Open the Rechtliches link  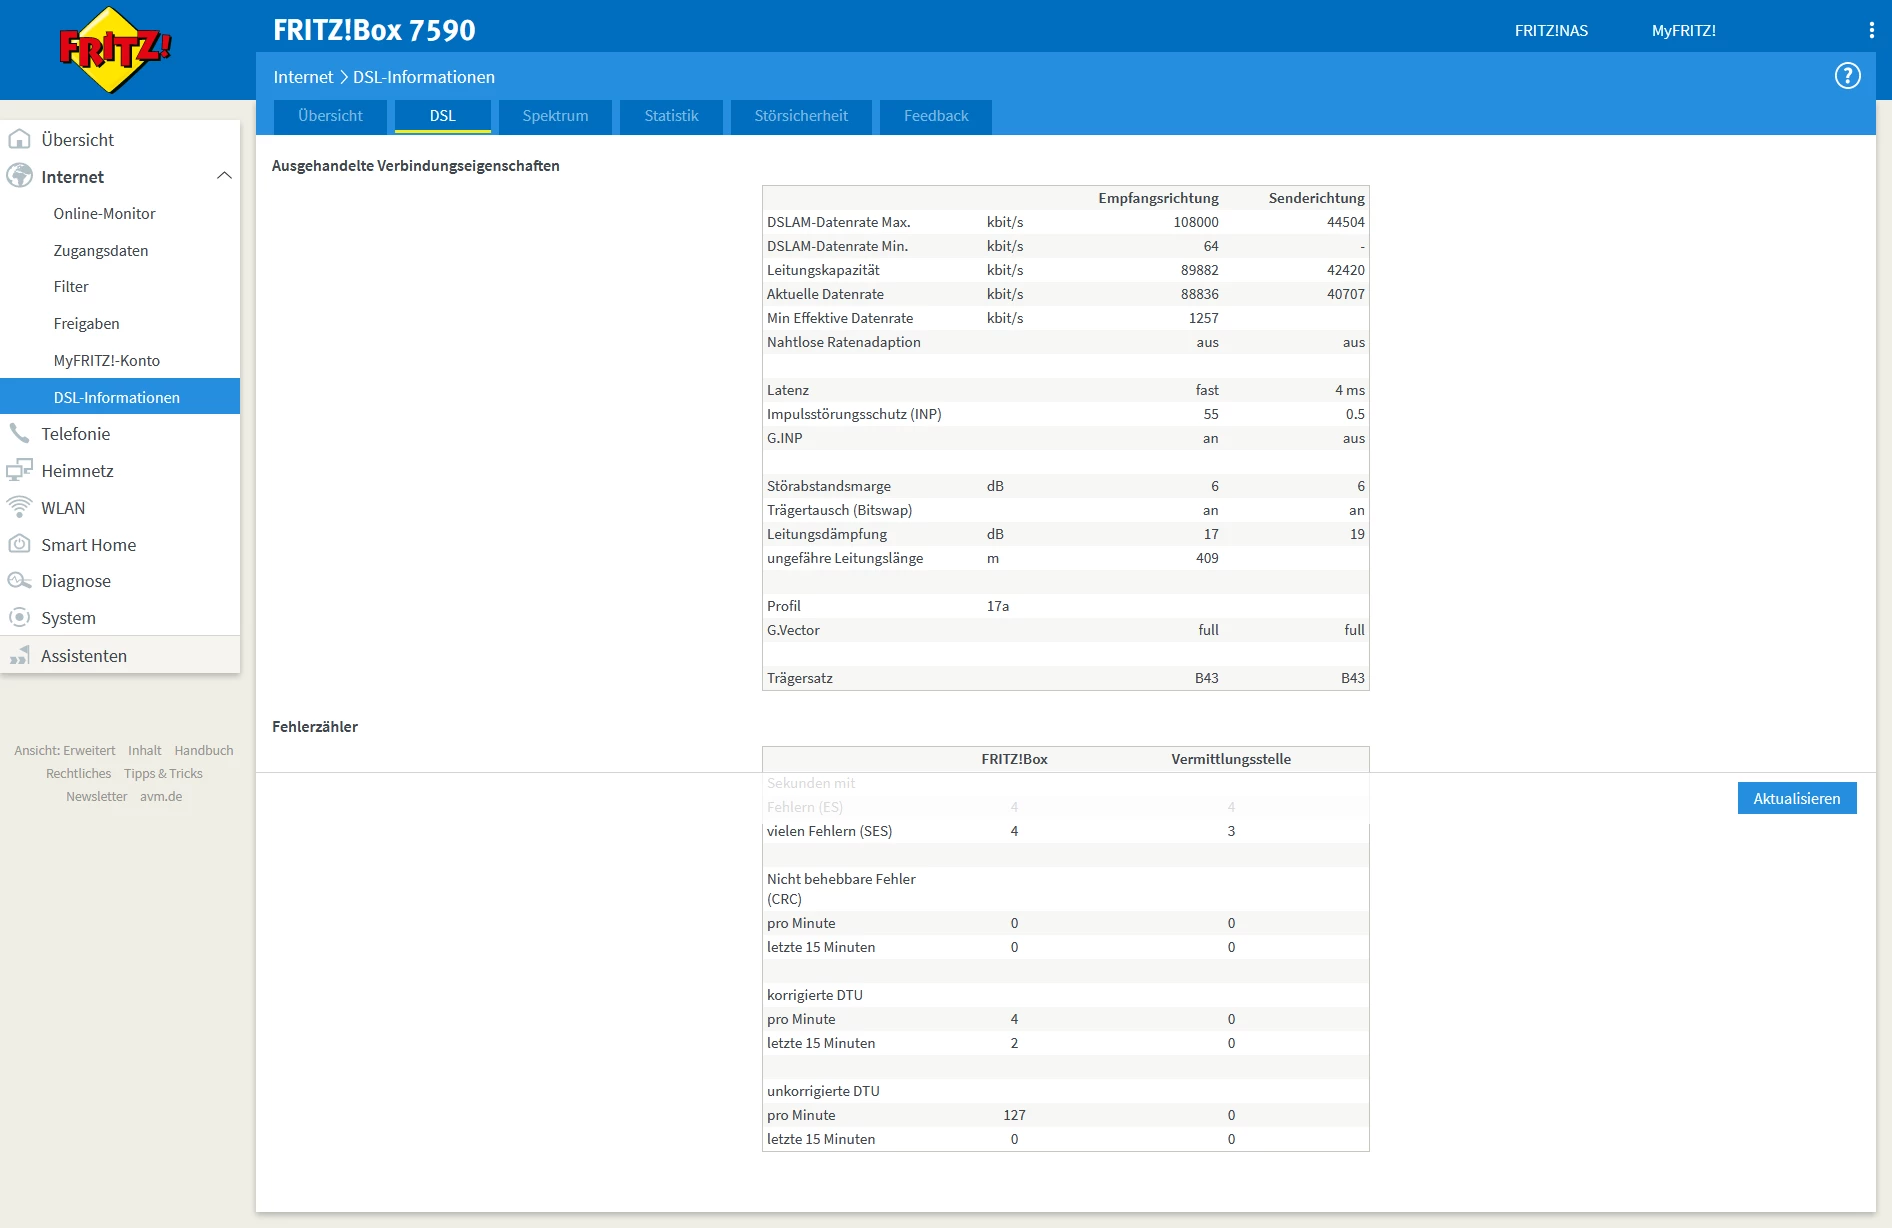click(78, 773)
